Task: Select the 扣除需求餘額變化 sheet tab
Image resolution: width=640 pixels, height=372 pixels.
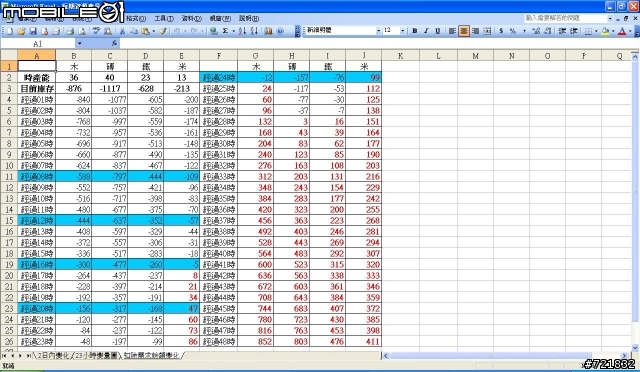Action: pos(151,356)
